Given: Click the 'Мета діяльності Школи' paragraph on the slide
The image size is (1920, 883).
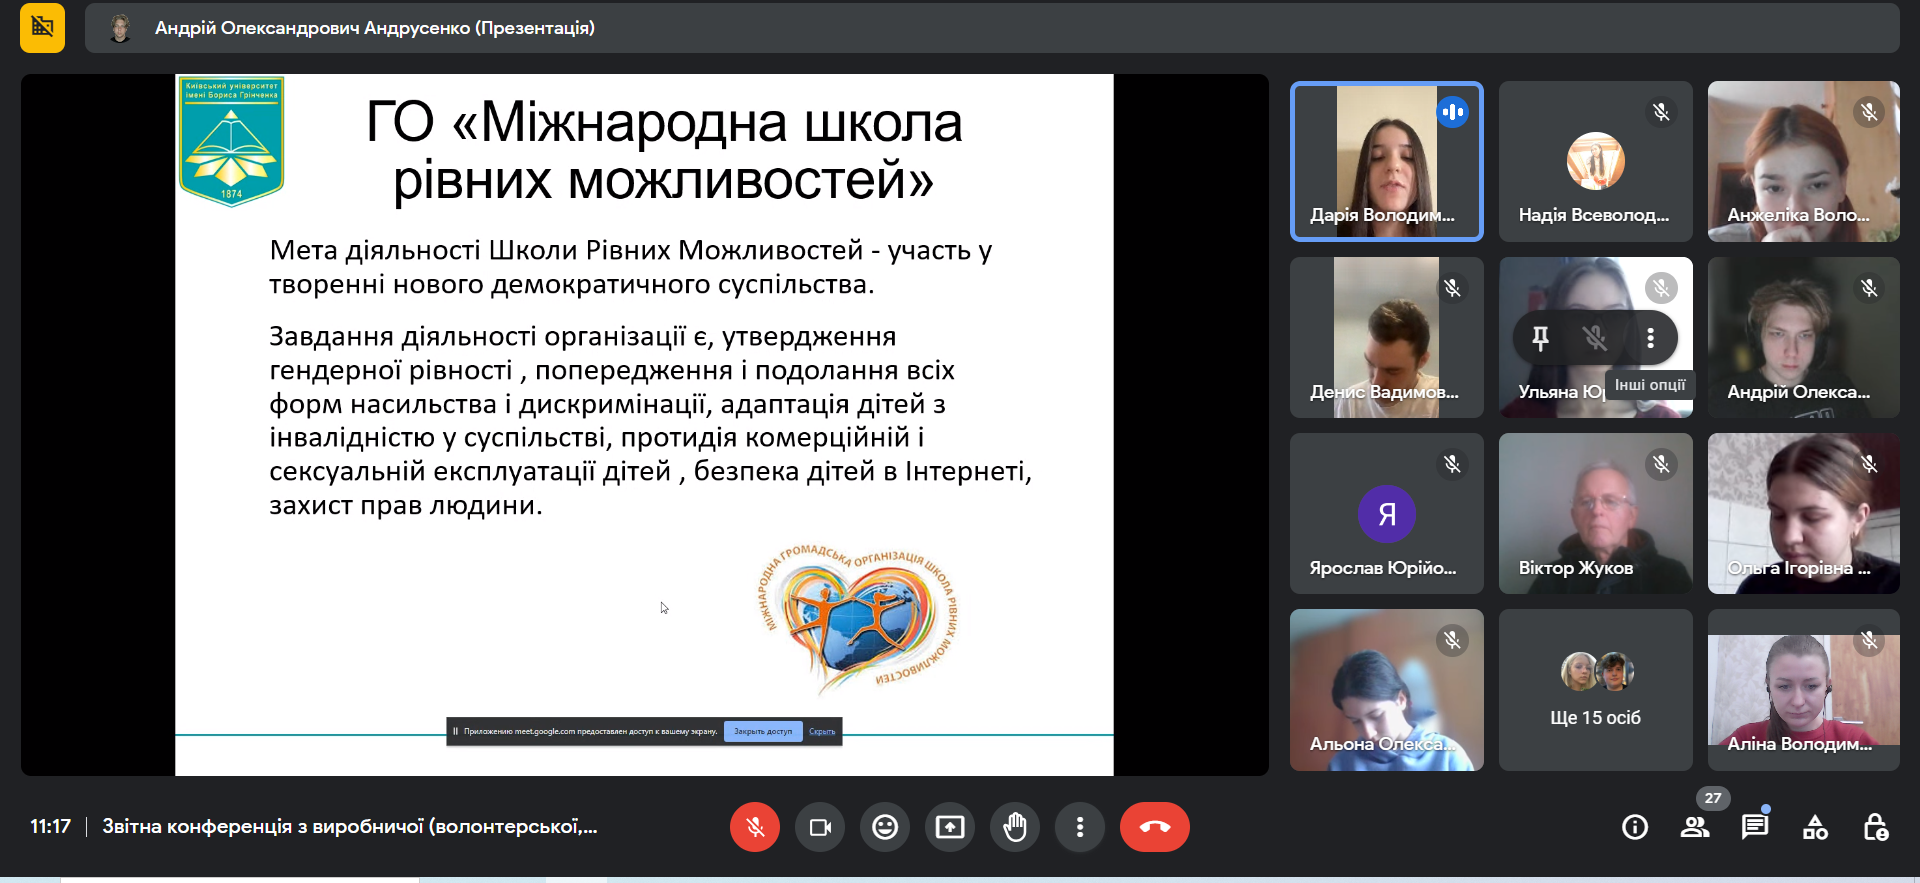Looking at the screenshot, I should pos(631,267).
